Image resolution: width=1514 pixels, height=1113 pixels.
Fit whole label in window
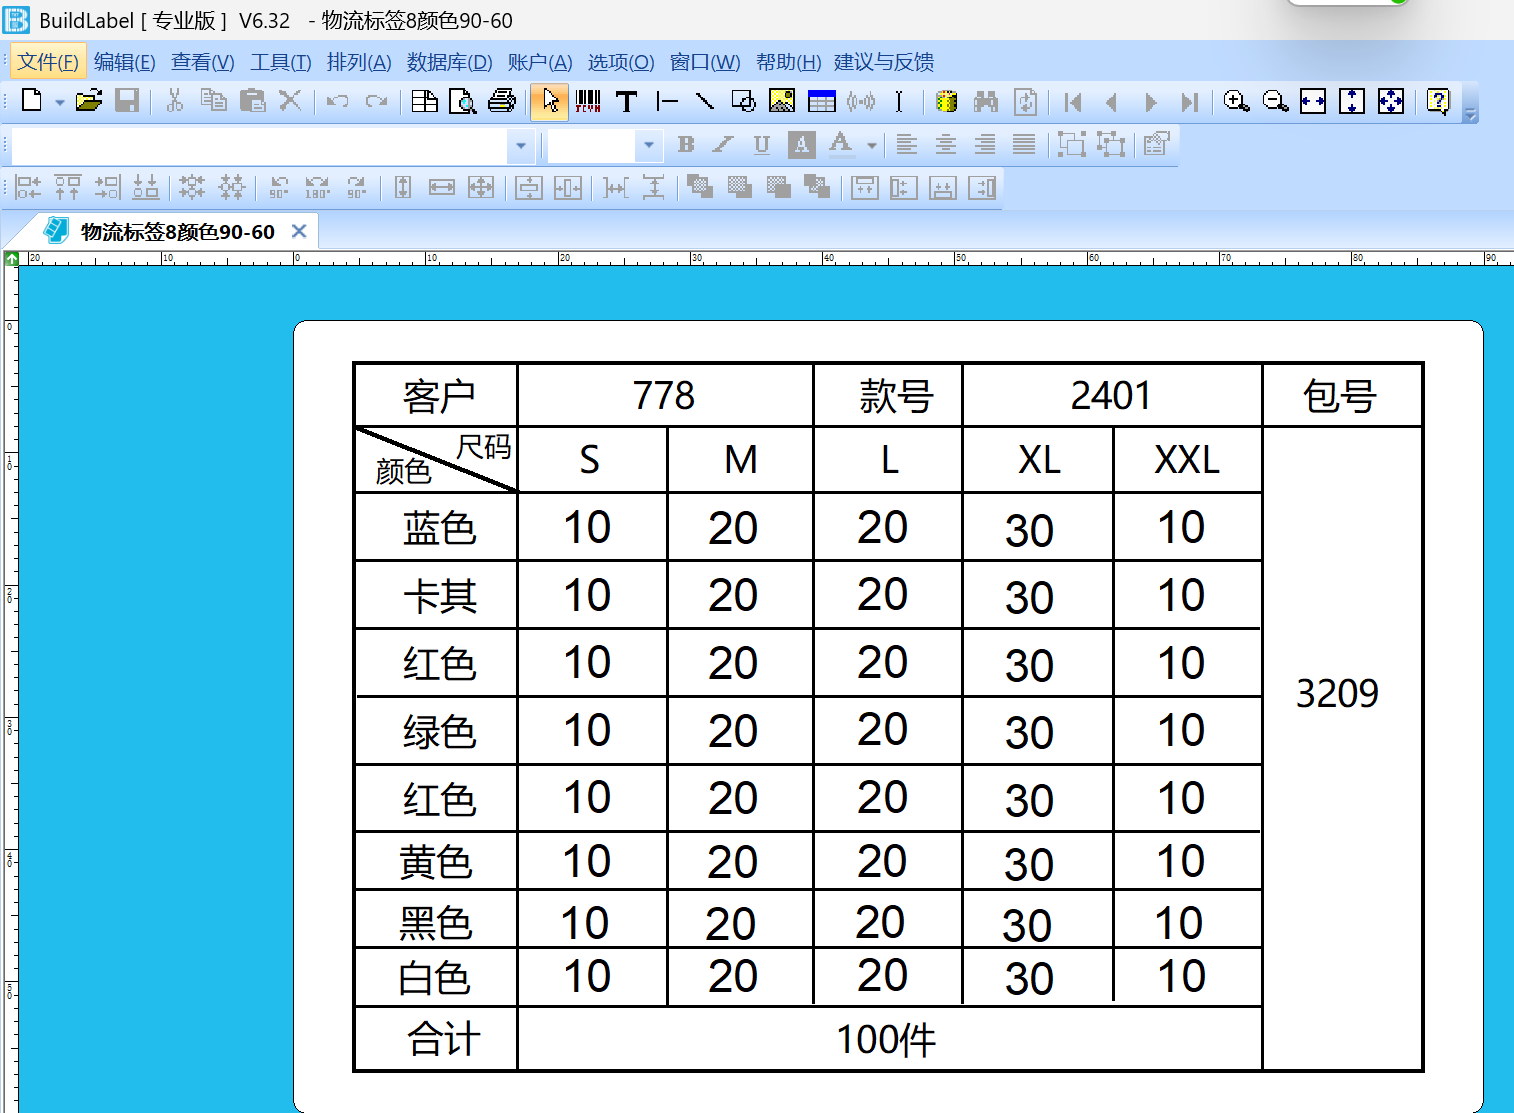tap(1391, 101)
